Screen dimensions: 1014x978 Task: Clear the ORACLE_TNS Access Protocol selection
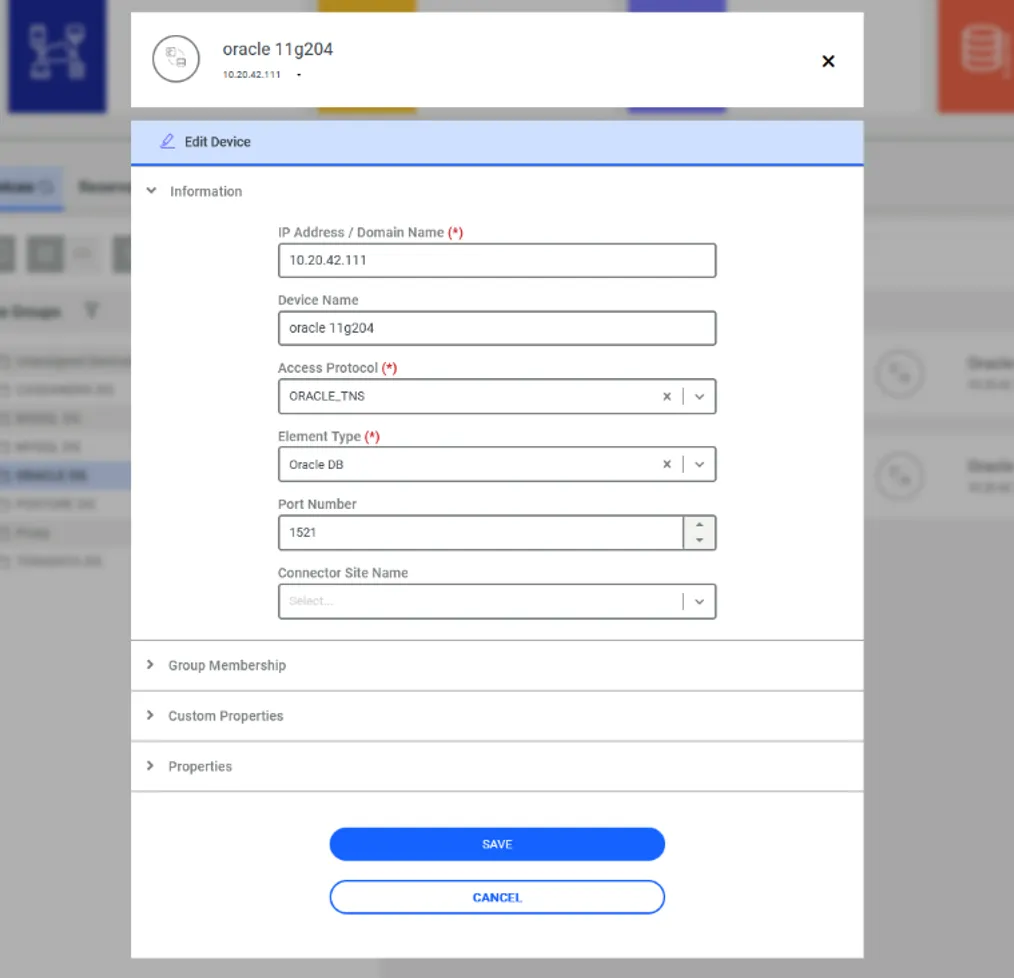[667, 397]
